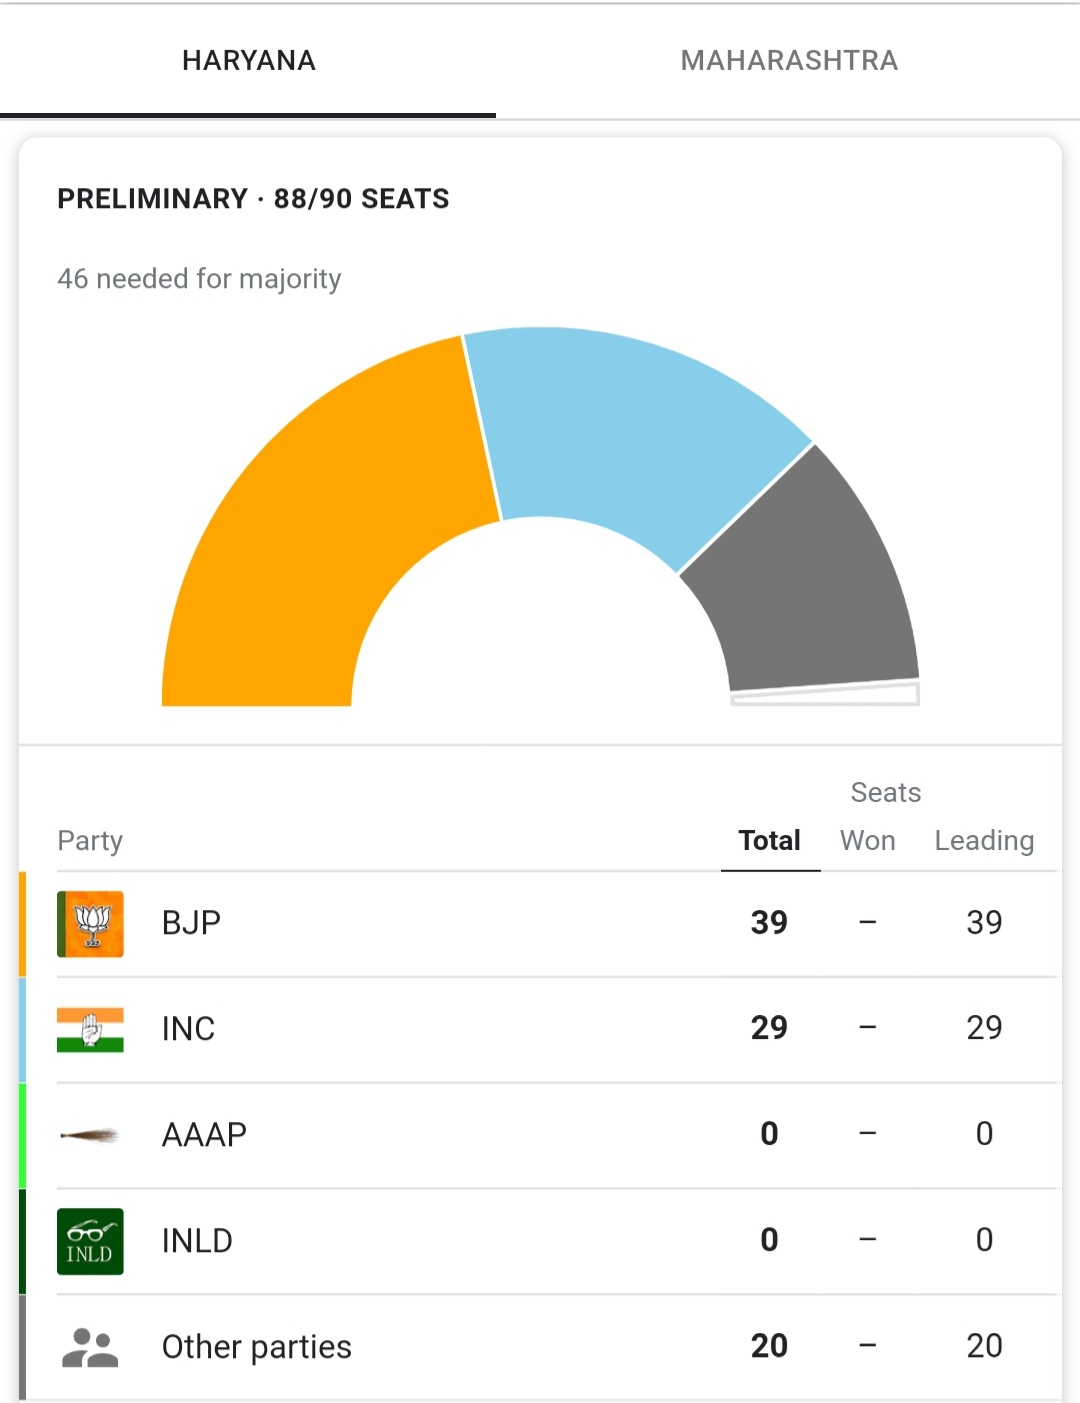Sort by Total seats column

(769, 841)
